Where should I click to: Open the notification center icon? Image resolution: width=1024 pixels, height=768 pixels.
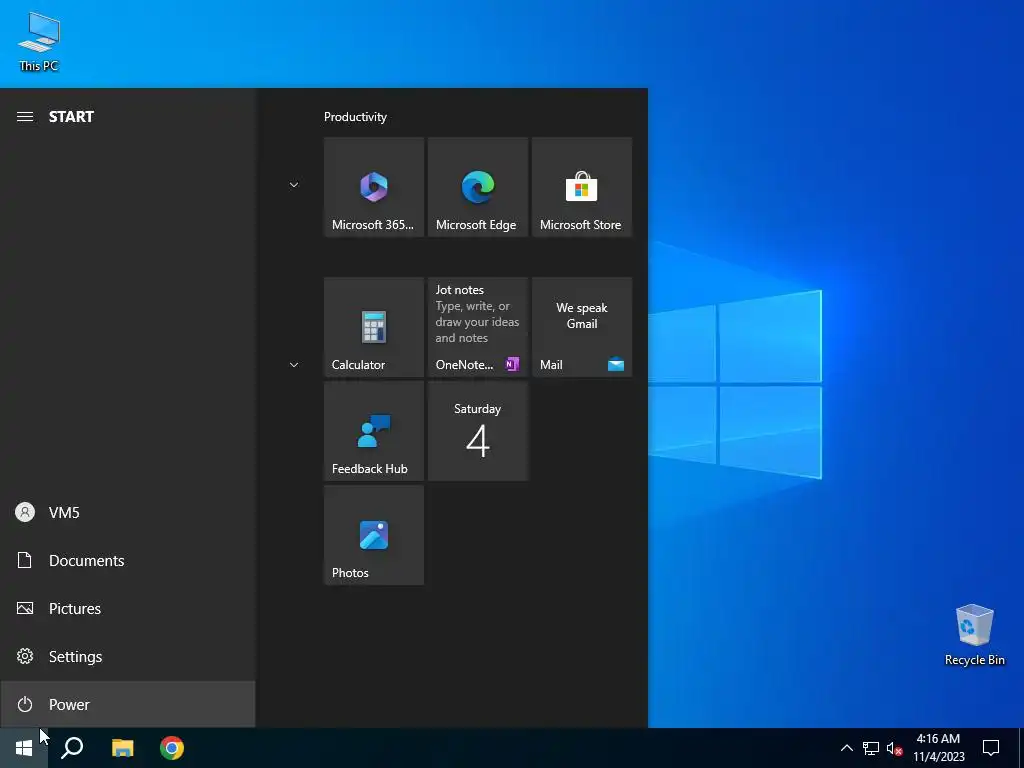pos(991,748)
